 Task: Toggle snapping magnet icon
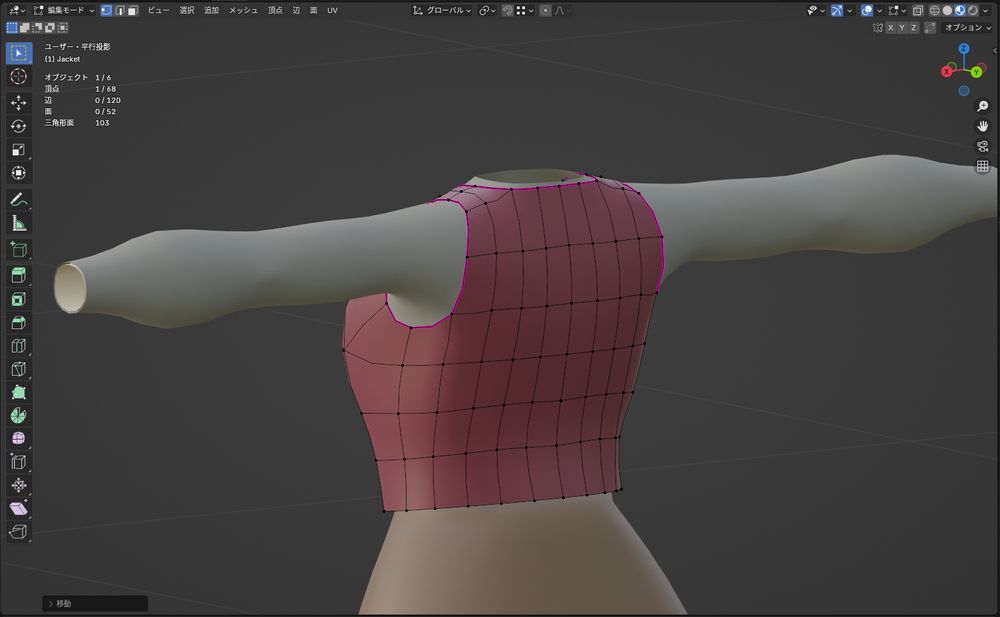(508, 10)
